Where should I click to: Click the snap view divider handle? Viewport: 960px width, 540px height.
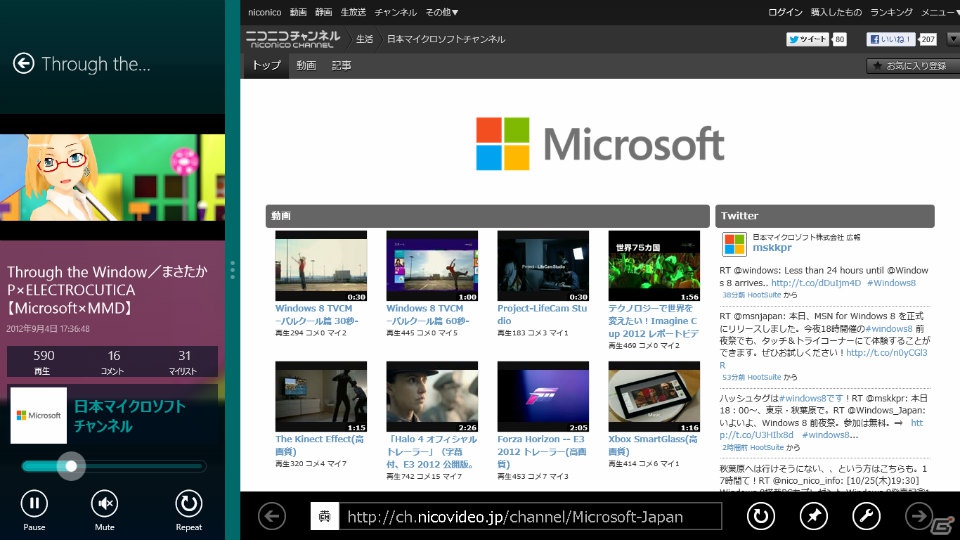pyautogui.click(x=233, y=270)
